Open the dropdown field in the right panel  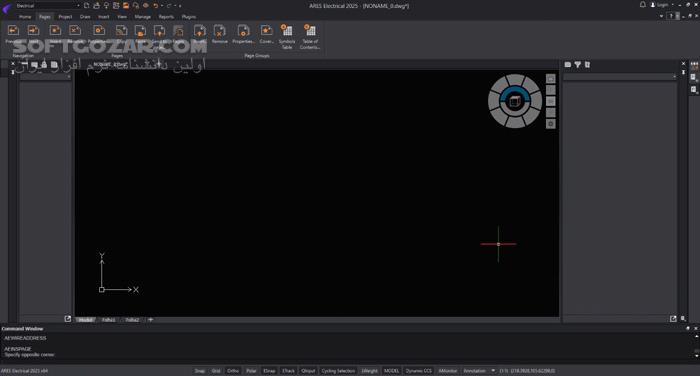tap(620, 77)
